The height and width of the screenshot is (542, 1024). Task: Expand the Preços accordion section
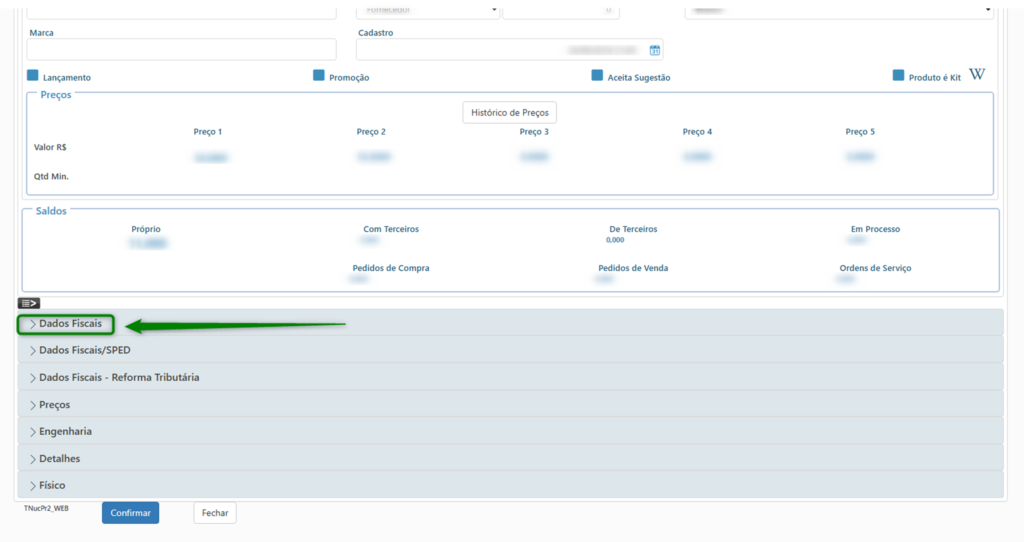point(54,405)
